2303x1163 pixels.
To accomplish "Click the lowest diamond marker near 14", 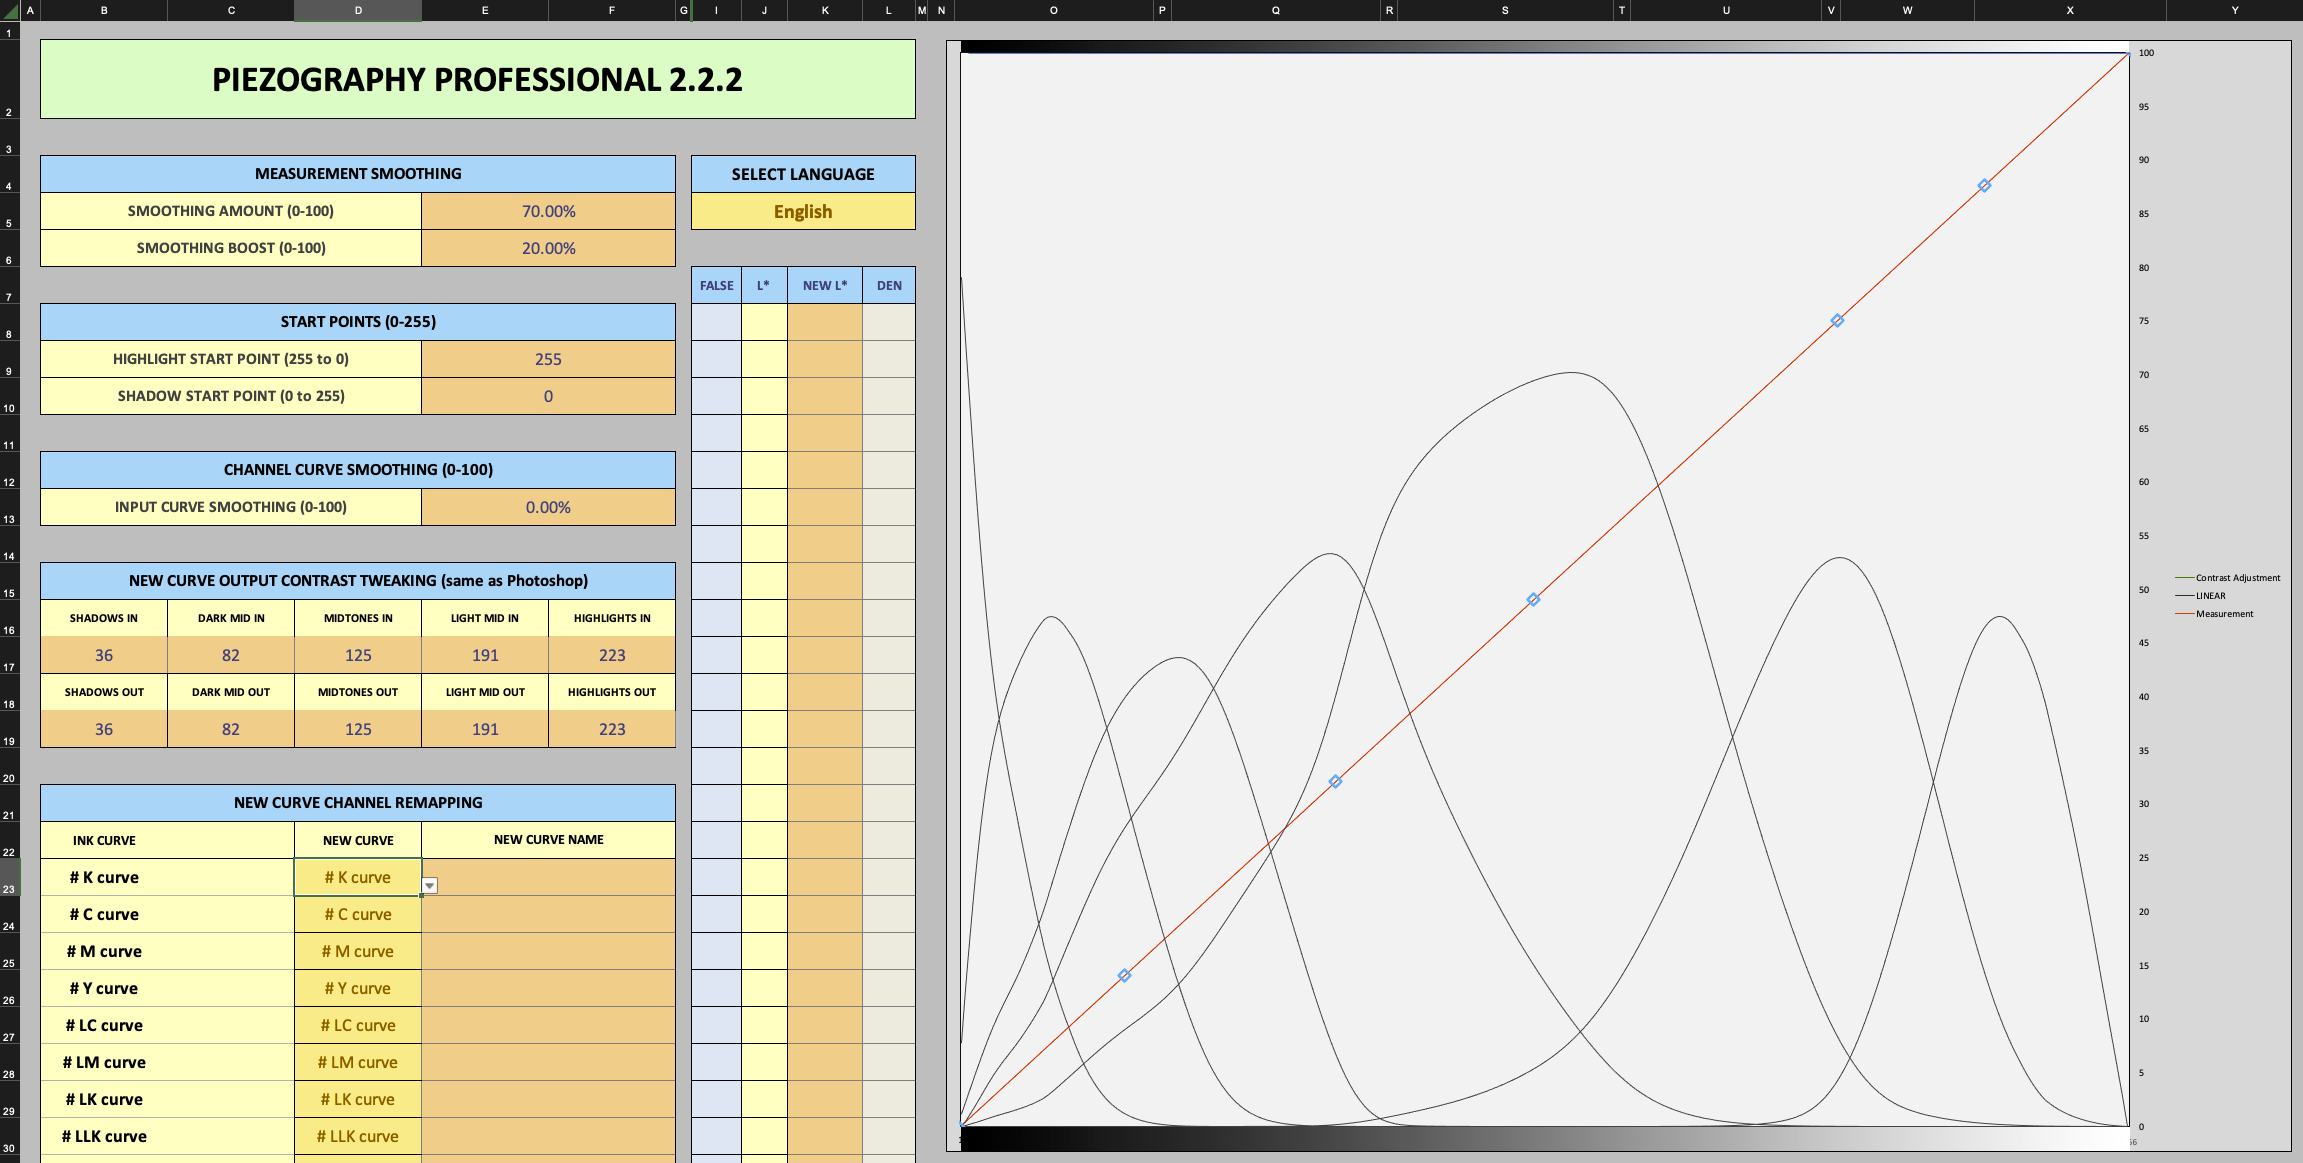I will (1124, 975).
